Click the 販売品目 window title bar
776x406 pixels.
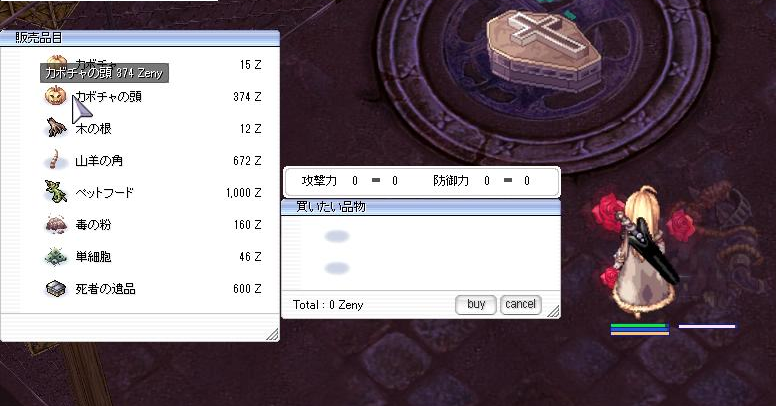(x=140, y=37)
